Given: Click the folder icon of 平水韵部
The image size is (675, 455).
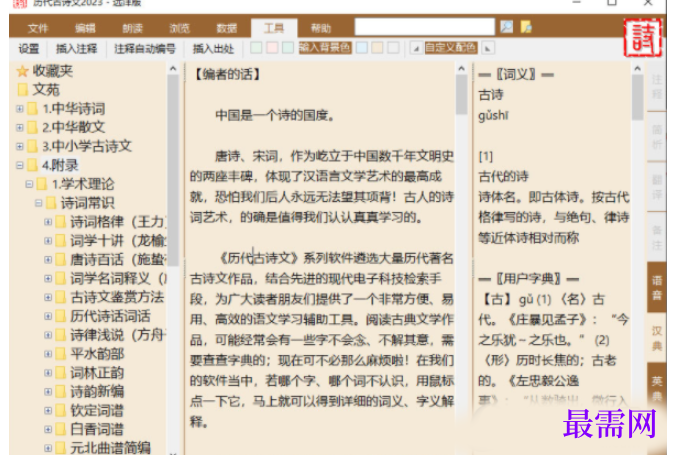Looking at the screenshot, I should [x=61, y=354].
